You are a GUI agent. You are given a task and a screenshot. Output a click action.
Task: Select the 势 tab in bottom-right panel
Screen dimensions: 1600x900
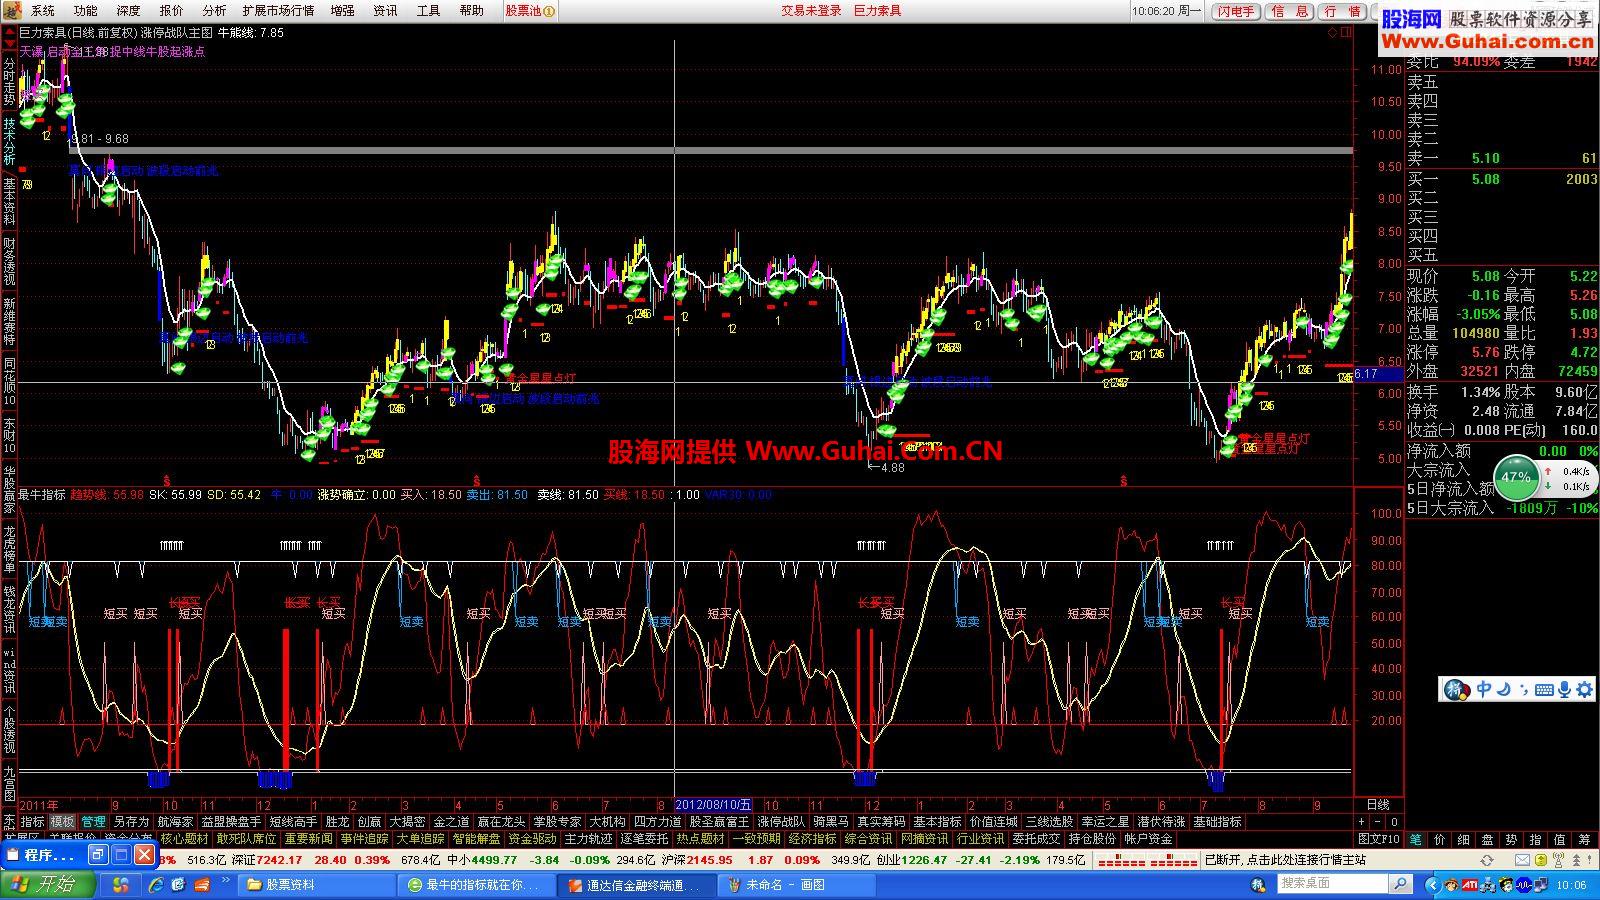(1512, 839)
